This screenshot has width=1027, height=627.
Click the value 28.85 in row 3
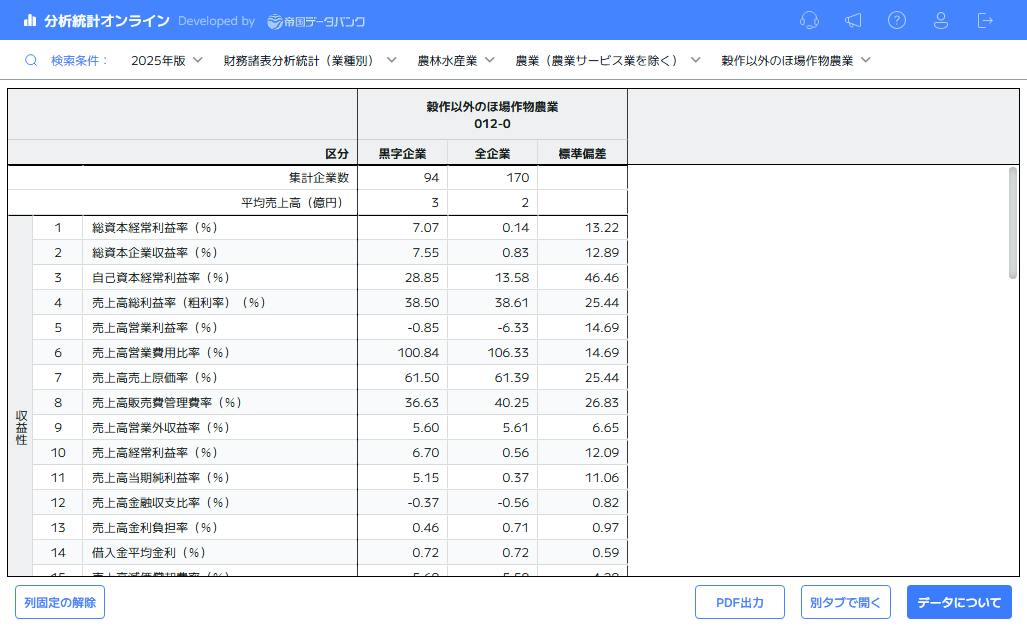coord(422,277)
